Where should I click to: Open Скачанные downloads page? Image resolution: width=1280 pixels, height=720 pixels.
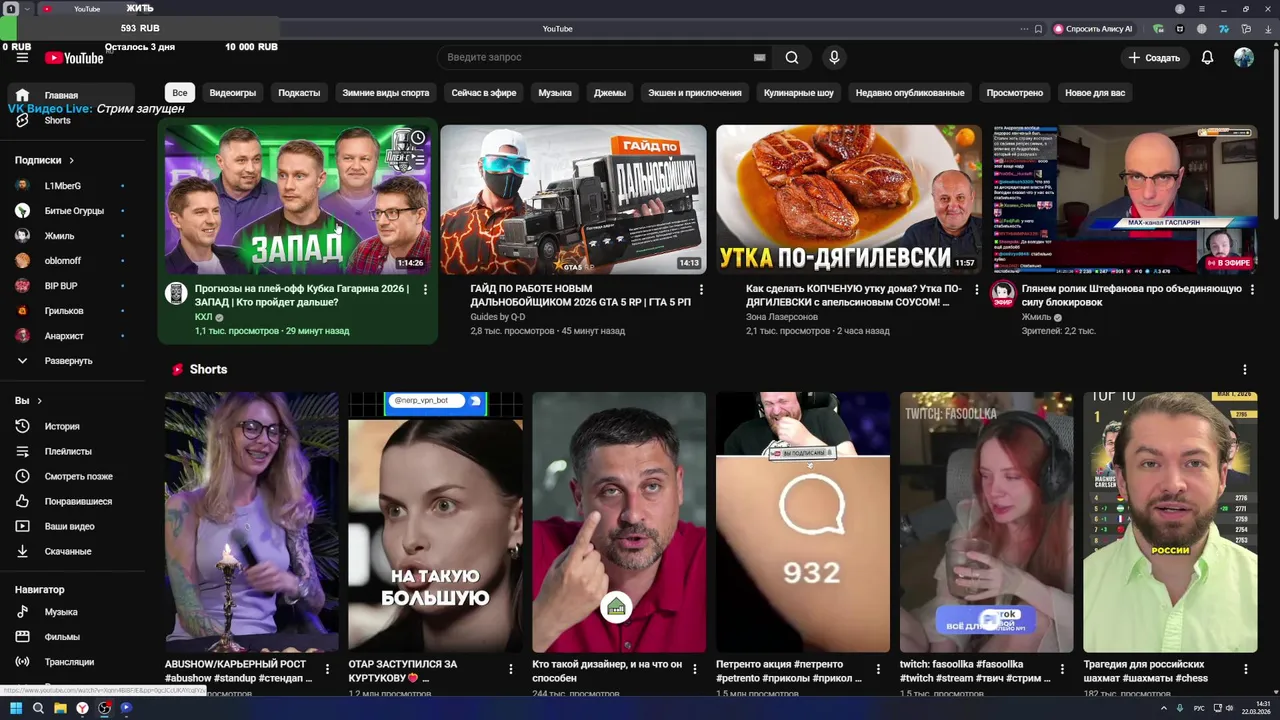click(70, 551)
